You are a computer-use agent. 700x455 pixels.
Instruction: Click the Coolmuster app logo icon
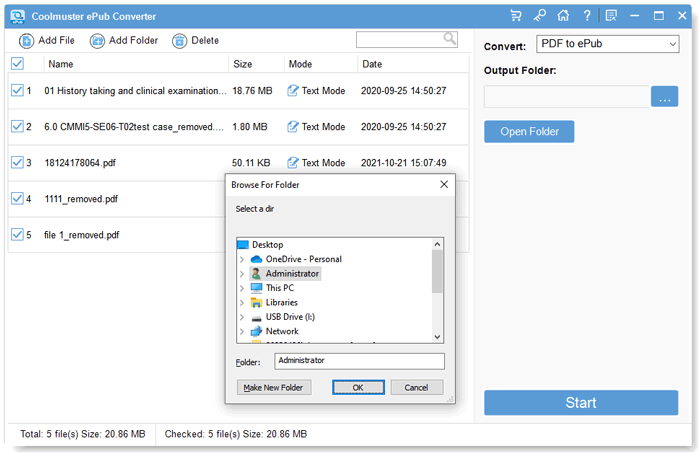coord(17,17)
